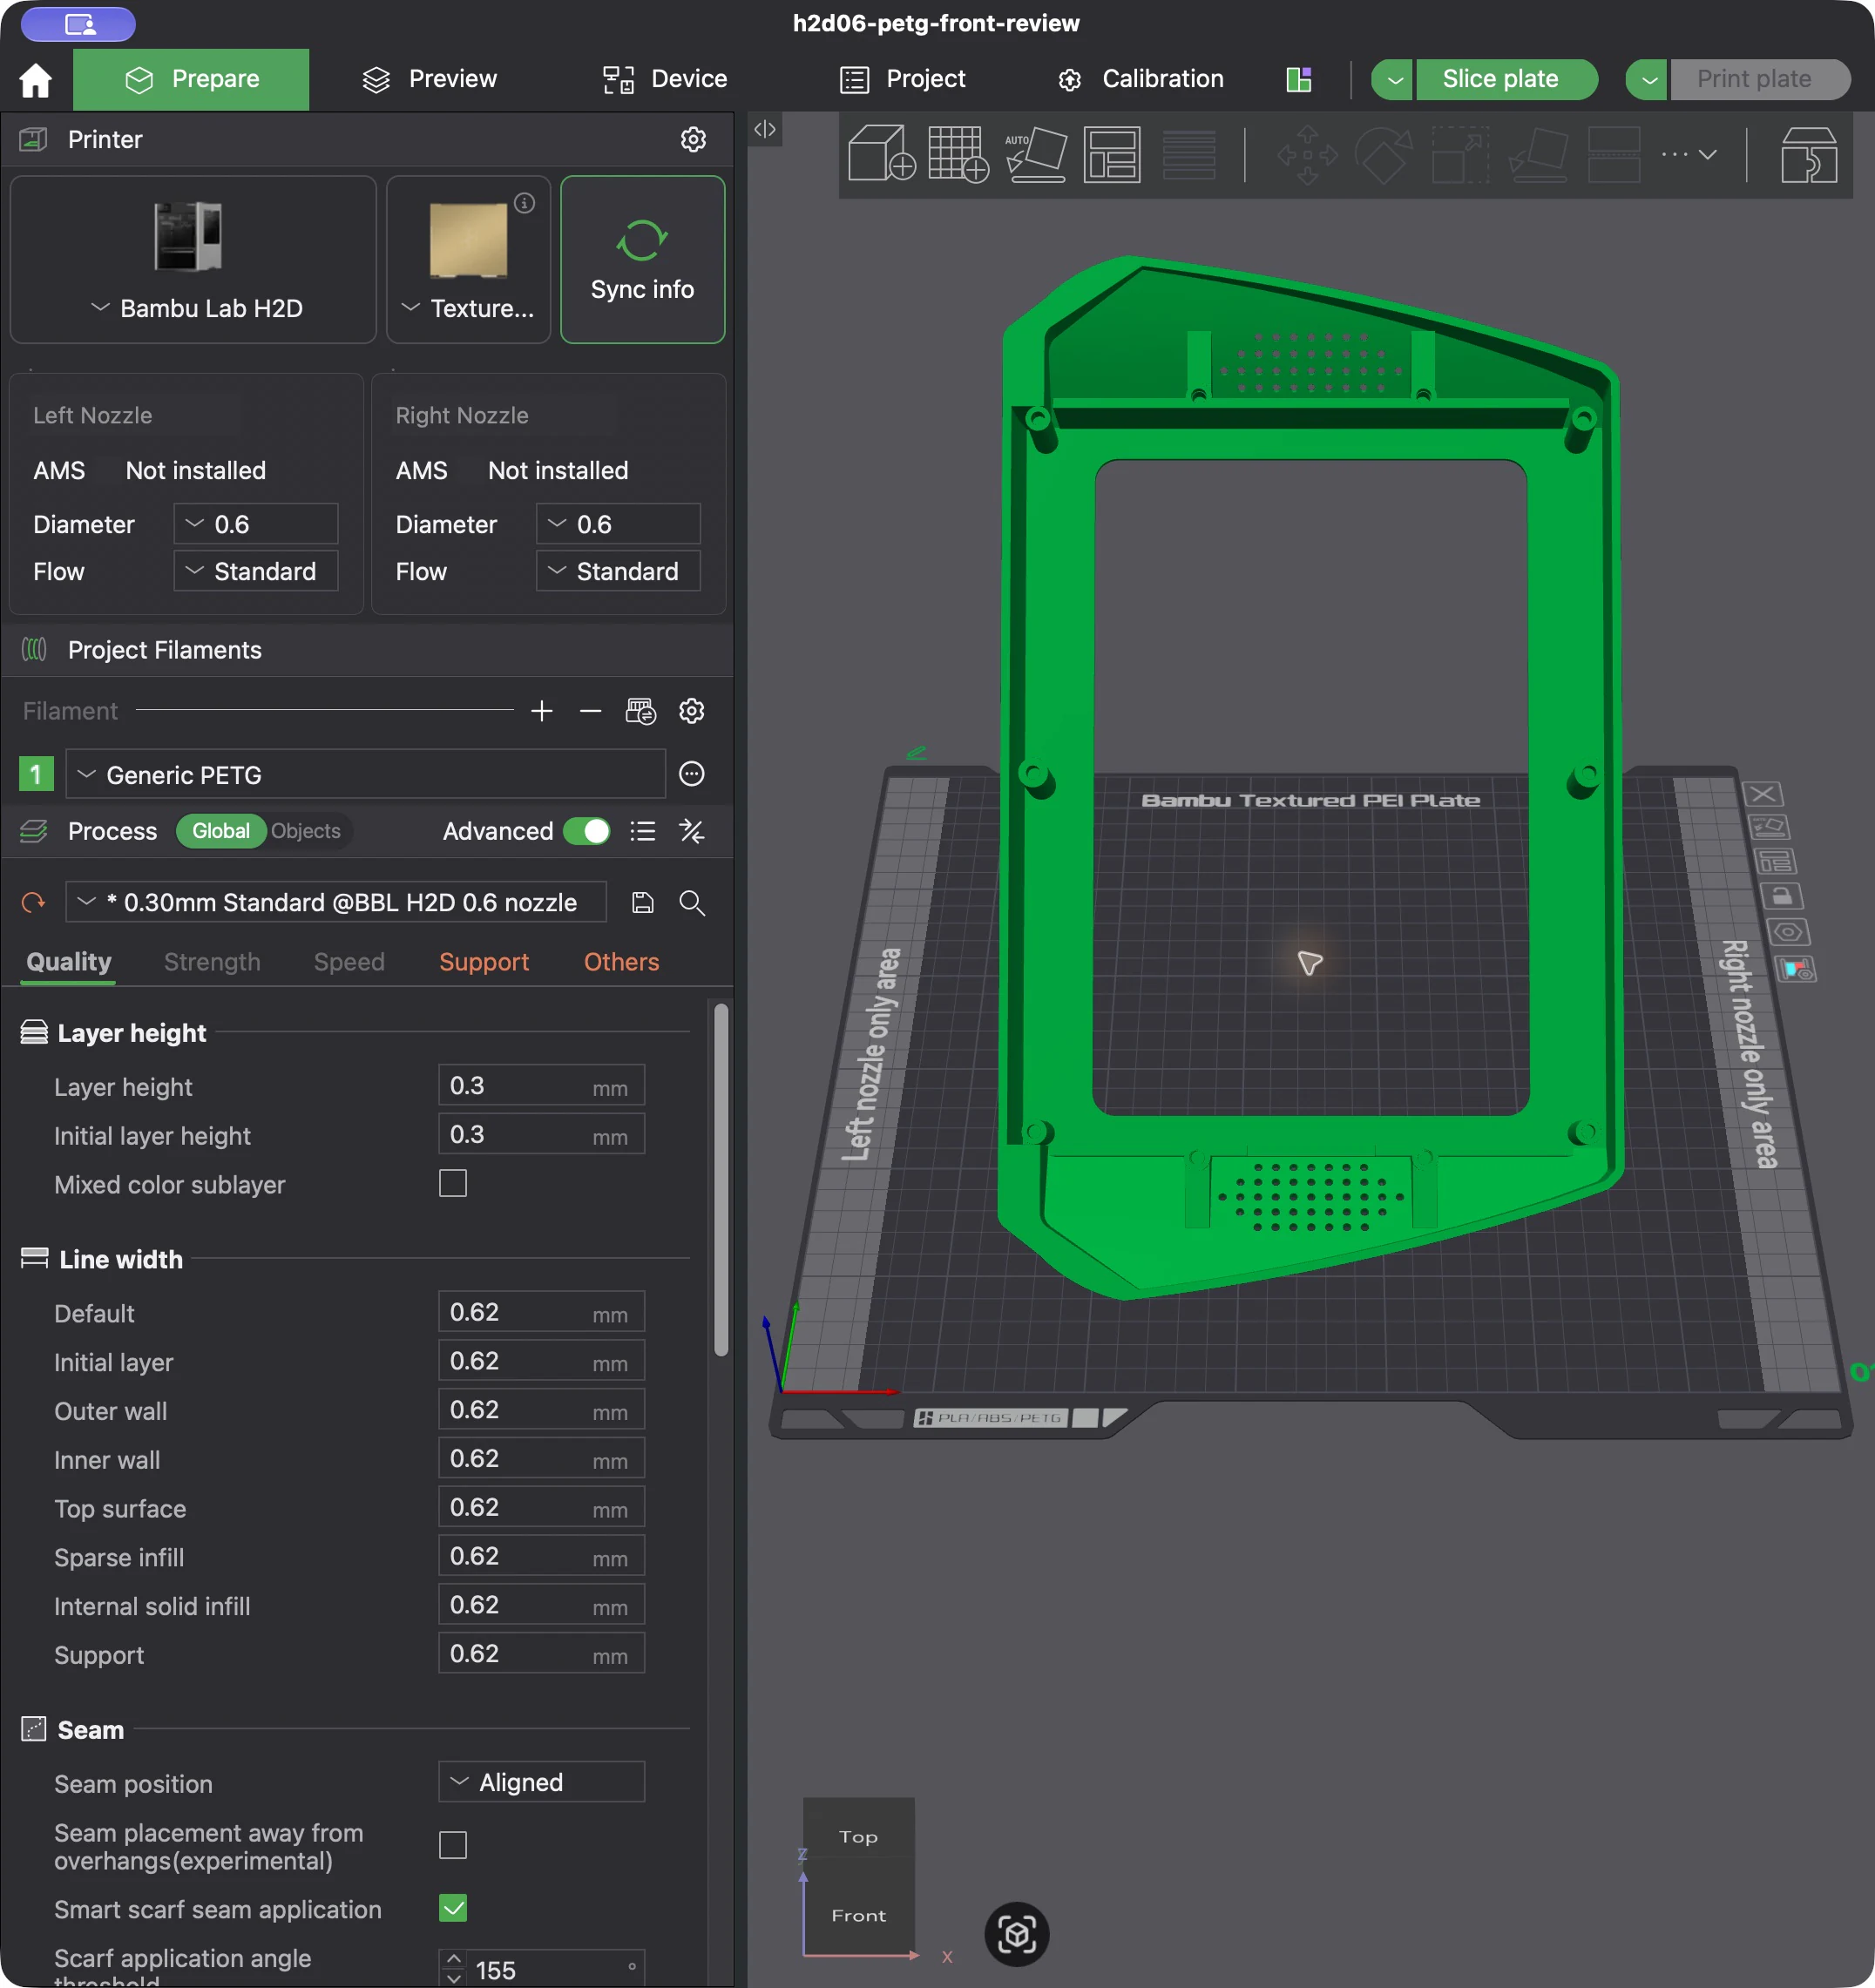1875x1988 pixels.
Task: Remove a filament with the minus icon
Action: coord(590,711)
